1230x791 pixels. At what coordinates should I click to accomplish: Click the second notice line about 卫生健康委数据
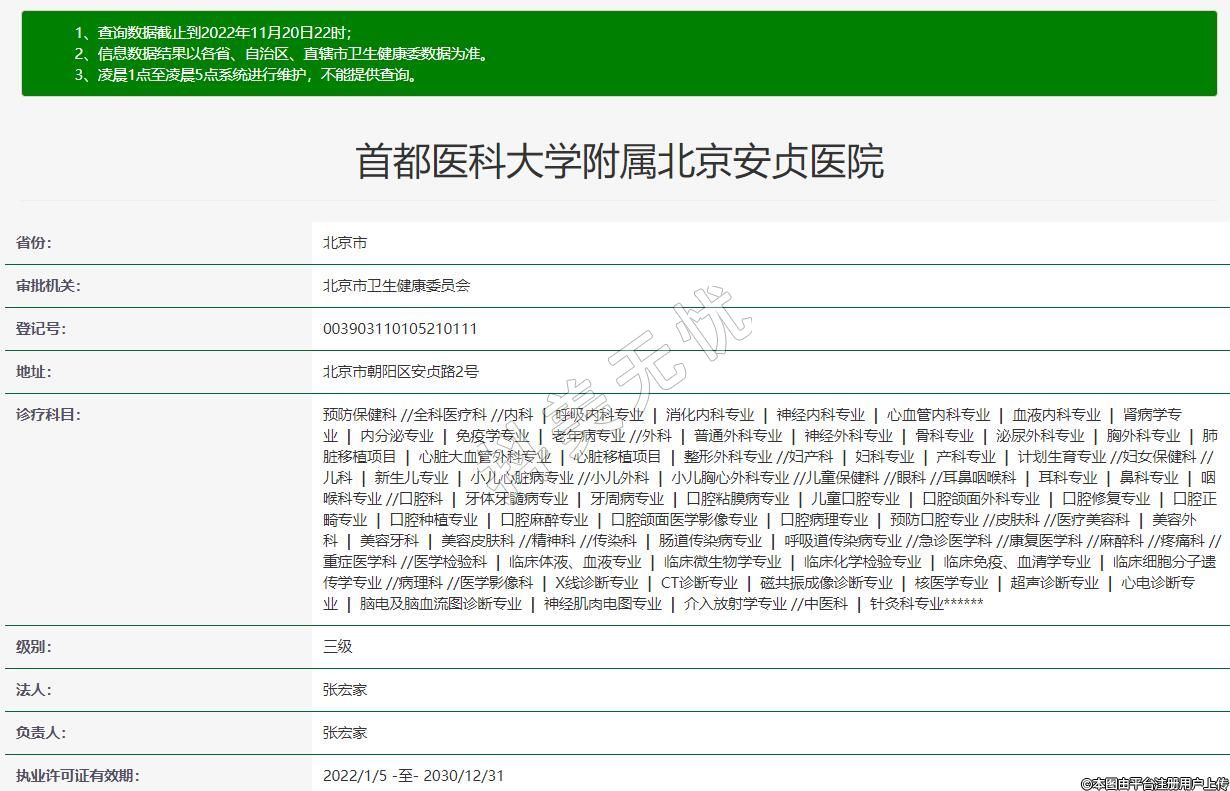coord(282,54)
